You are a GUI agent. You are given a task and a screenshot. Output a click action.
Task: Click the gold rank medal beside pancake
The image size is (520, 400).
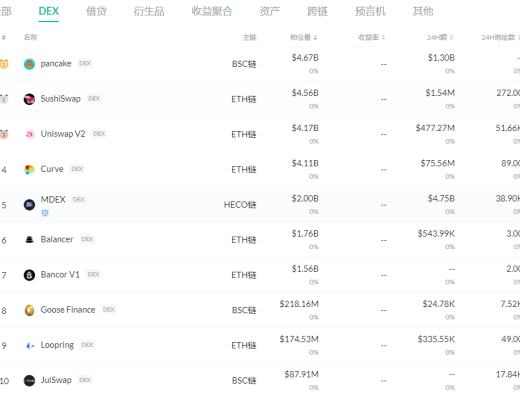4,64
